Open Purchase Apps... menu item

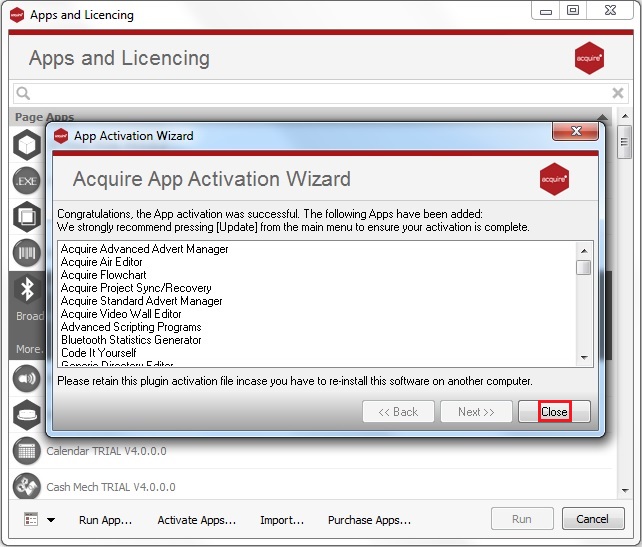click(x=369, y=520)
